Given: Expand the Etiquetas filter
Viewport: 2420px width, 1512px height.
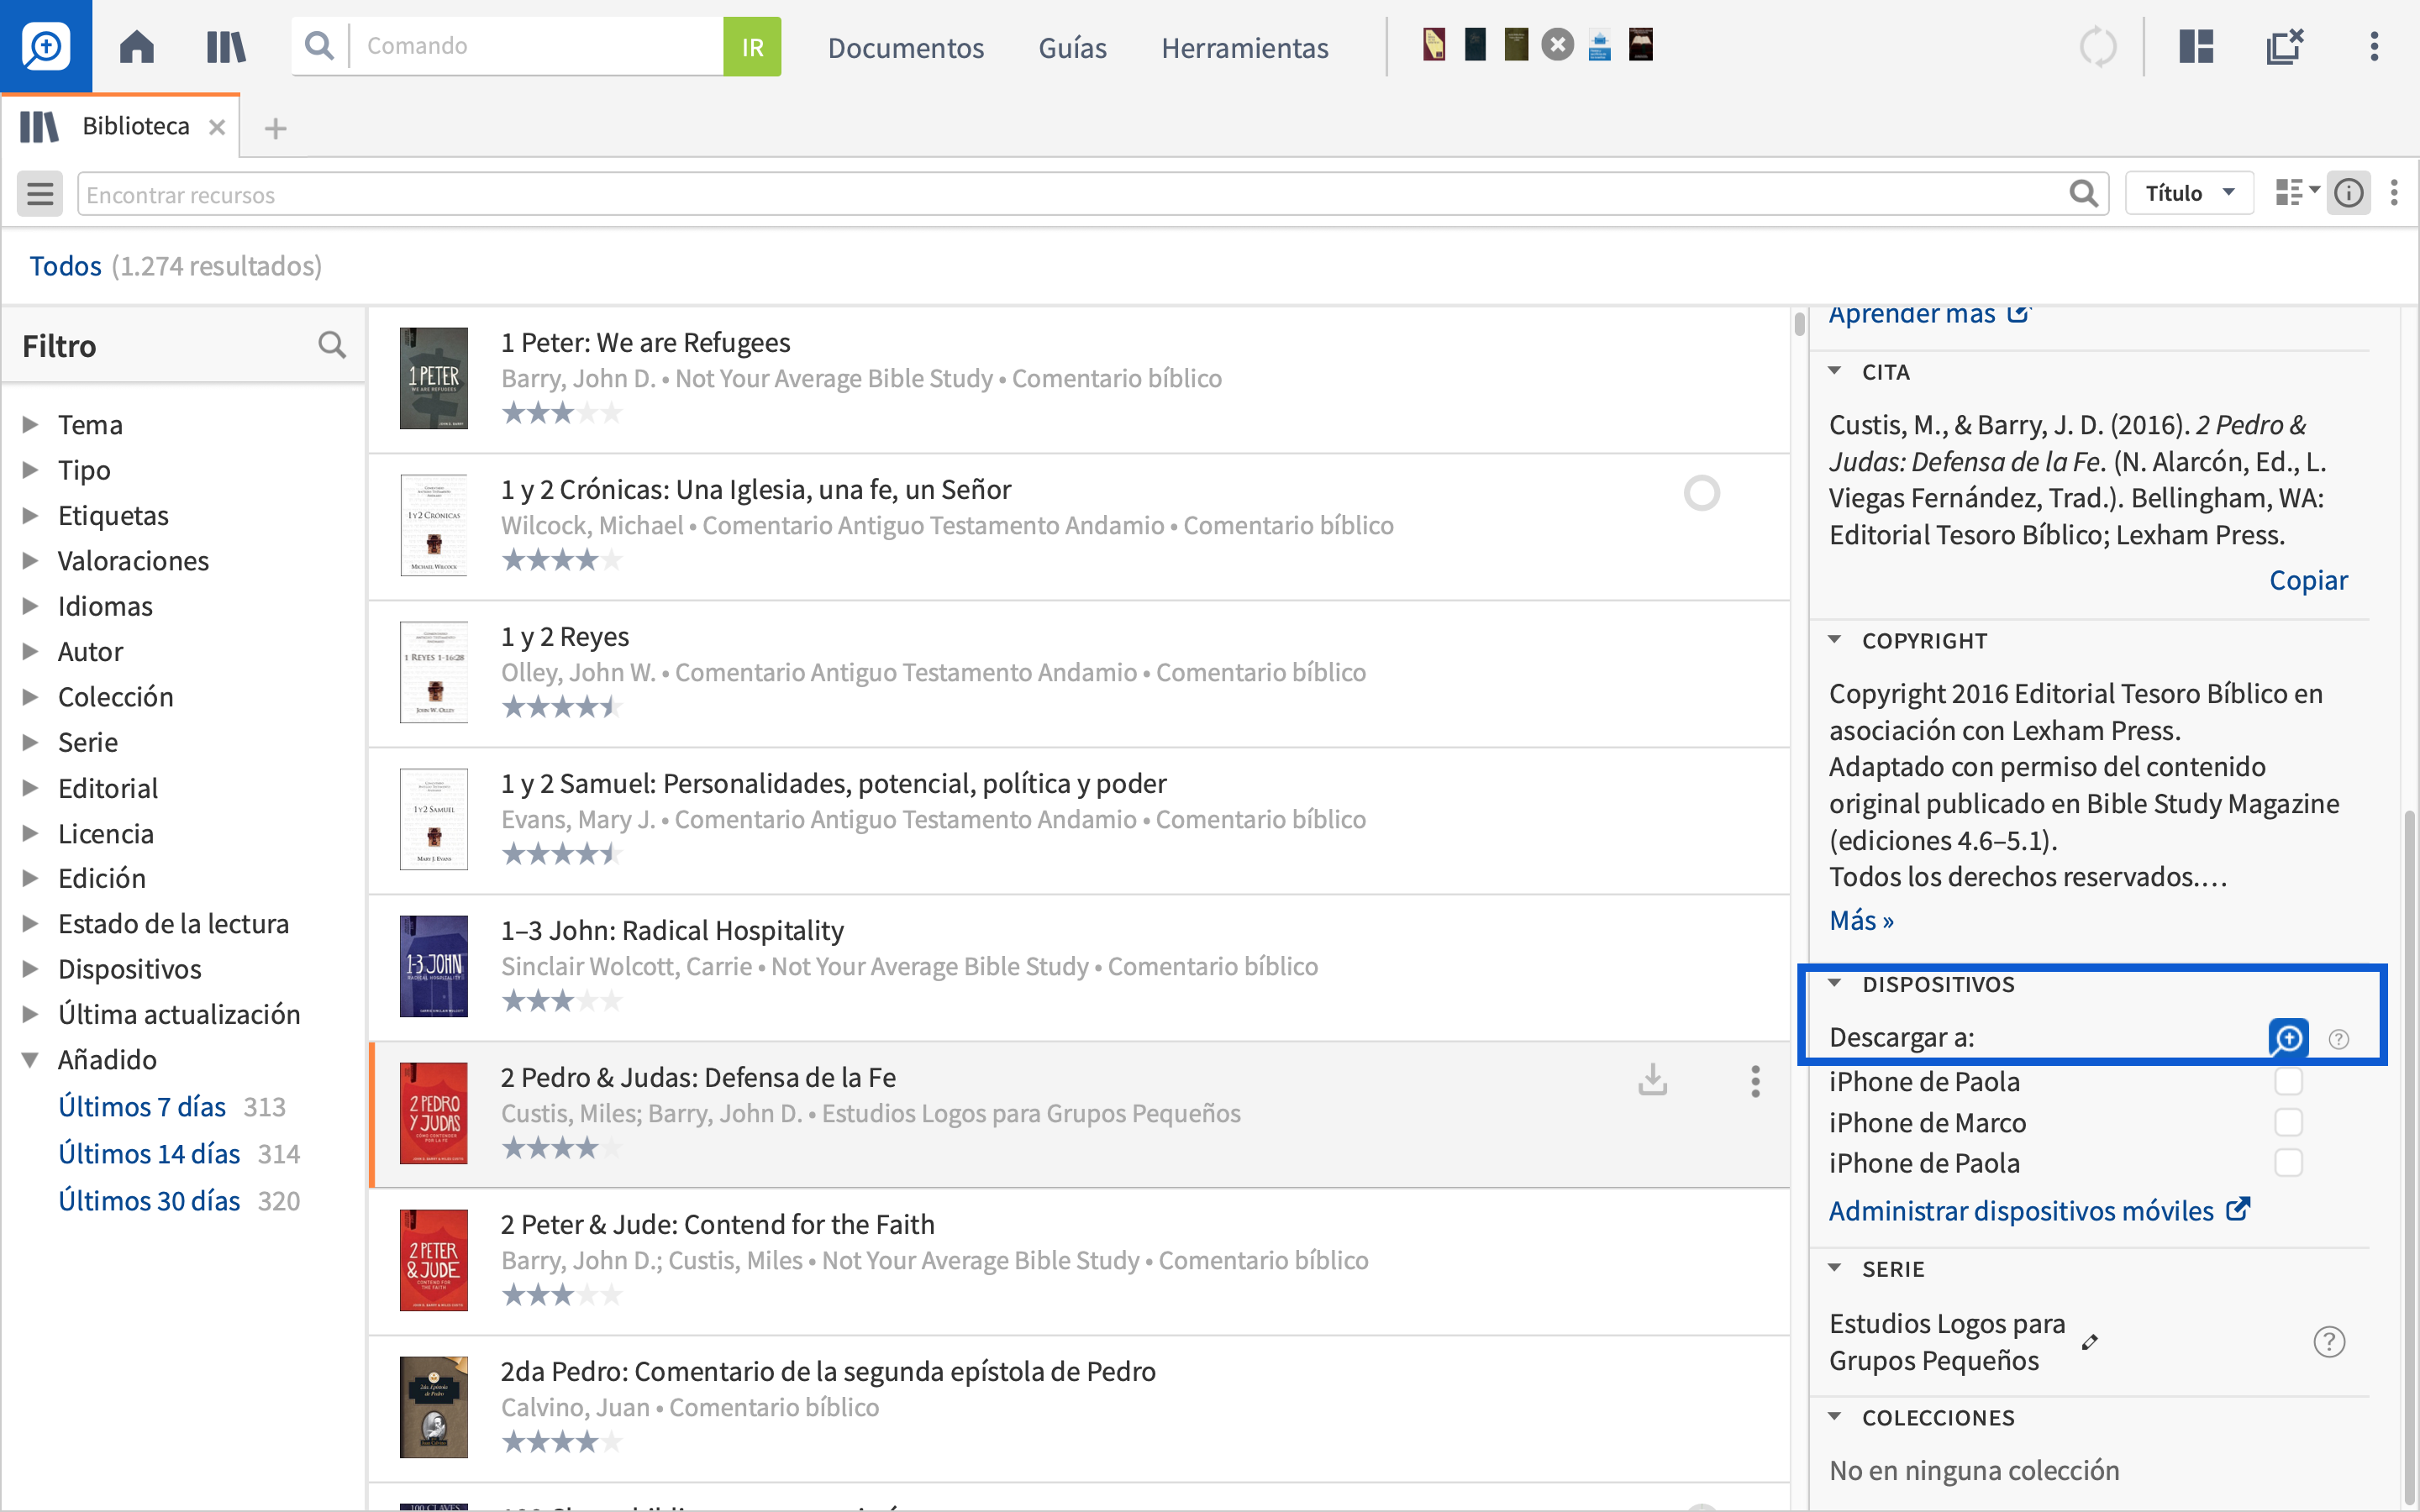Looking at the screenshot, I should click(x=30, y=515).
